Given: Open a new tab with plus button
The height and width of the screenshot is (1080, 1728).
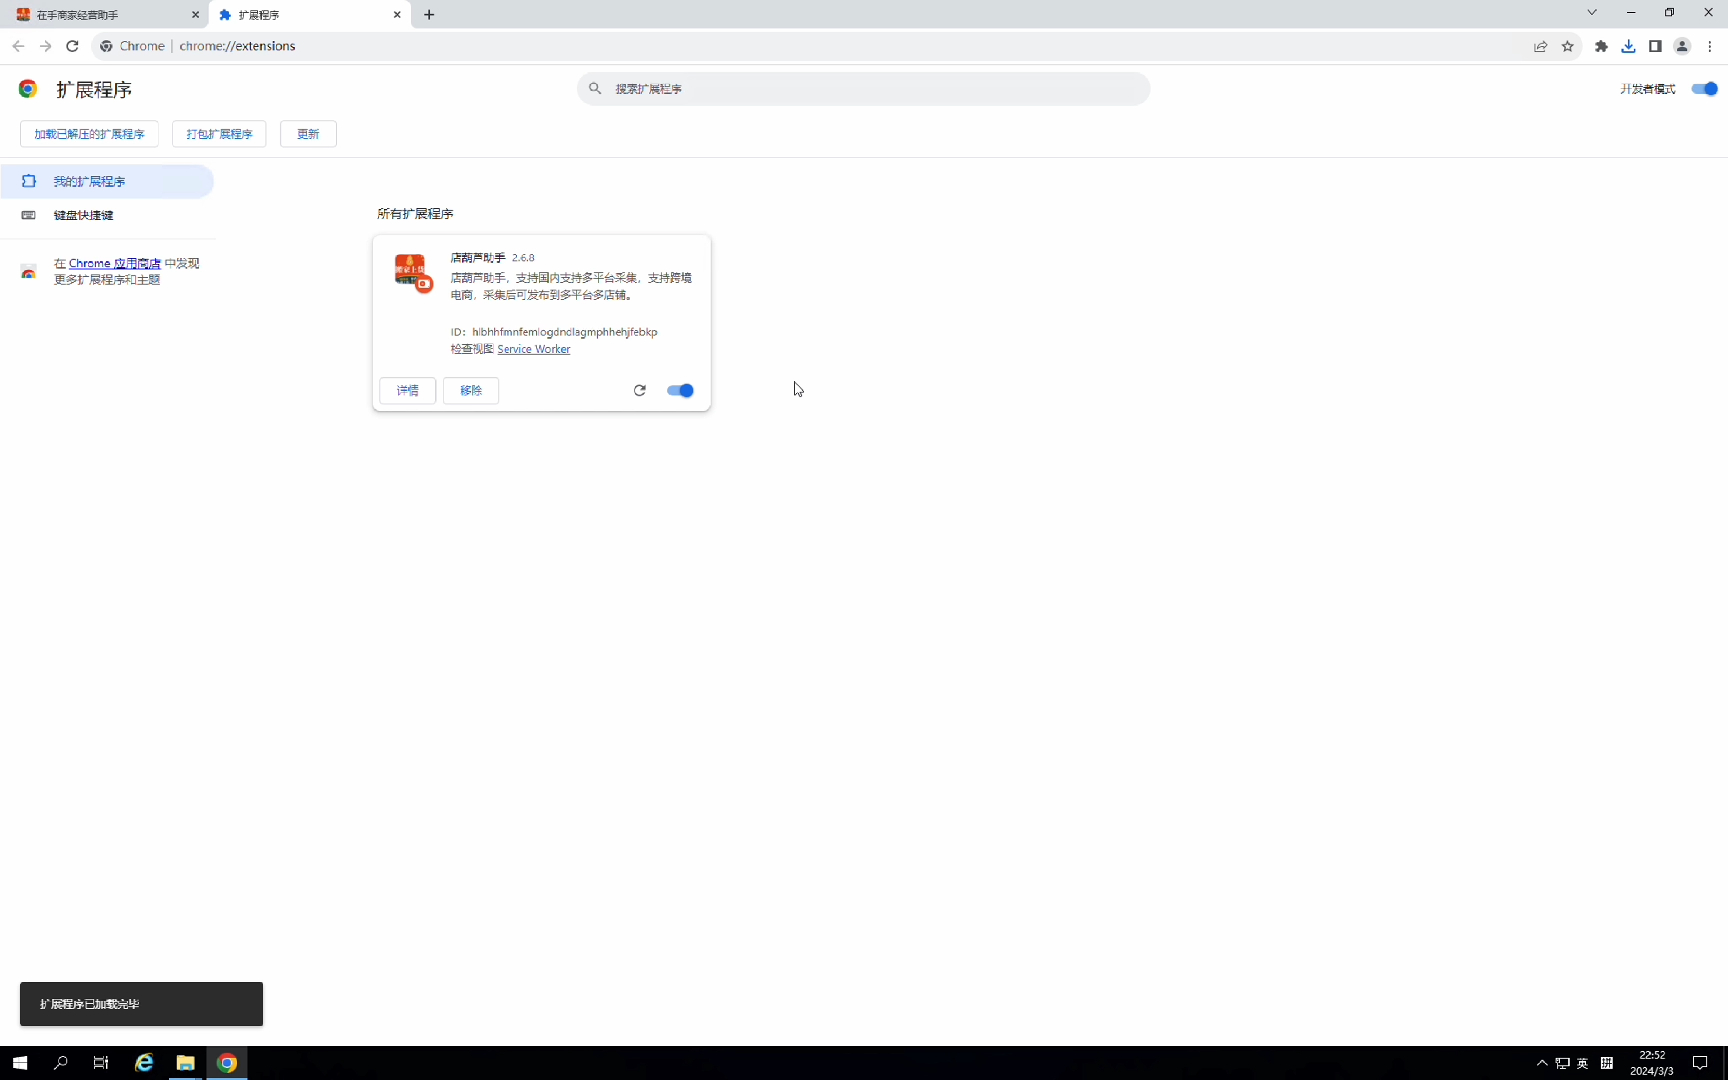Looking at the screenshot, I should (x=429, y=15).
